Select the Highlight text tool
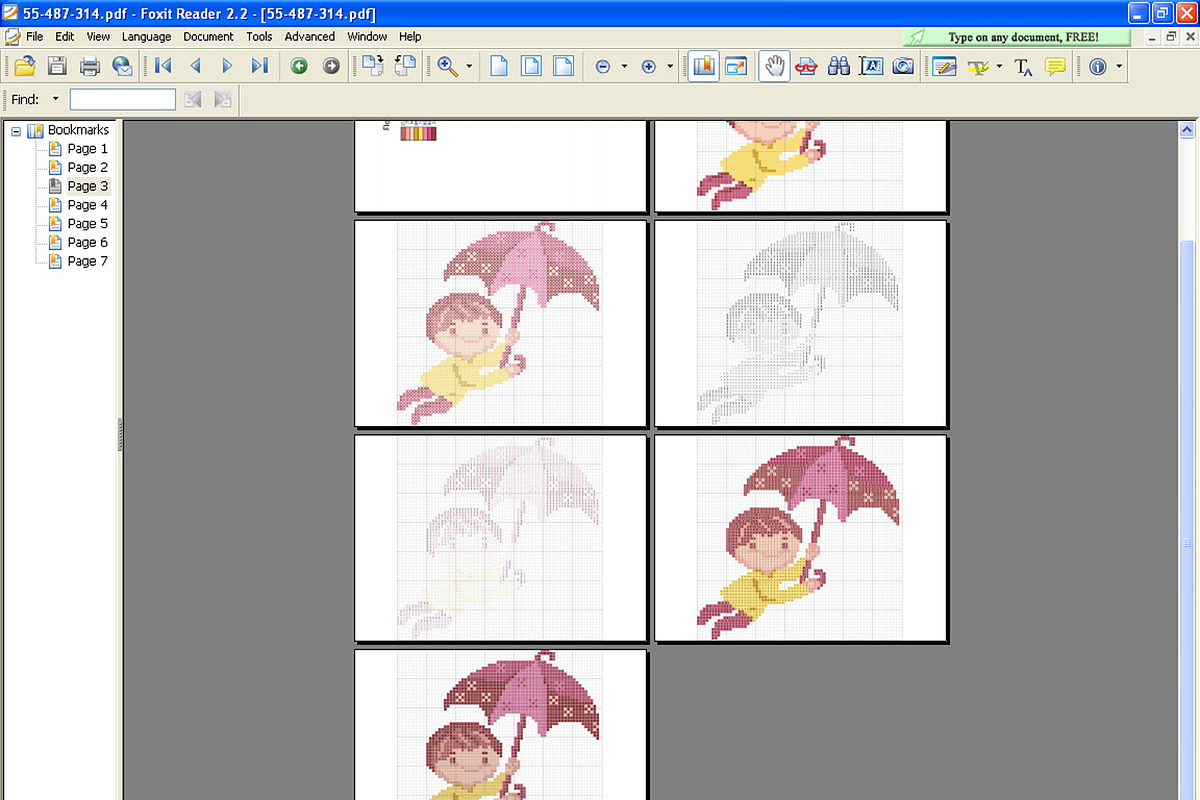This screenshot has height=800, width=1200. 979,67
